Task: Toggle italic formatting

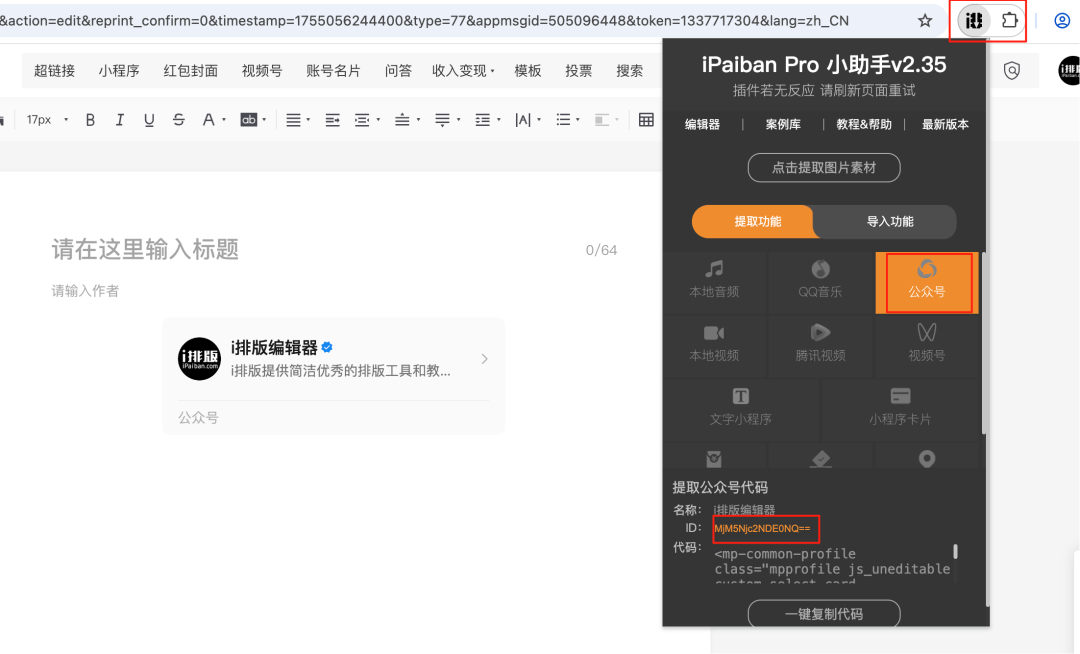Action: click(120, 120)
